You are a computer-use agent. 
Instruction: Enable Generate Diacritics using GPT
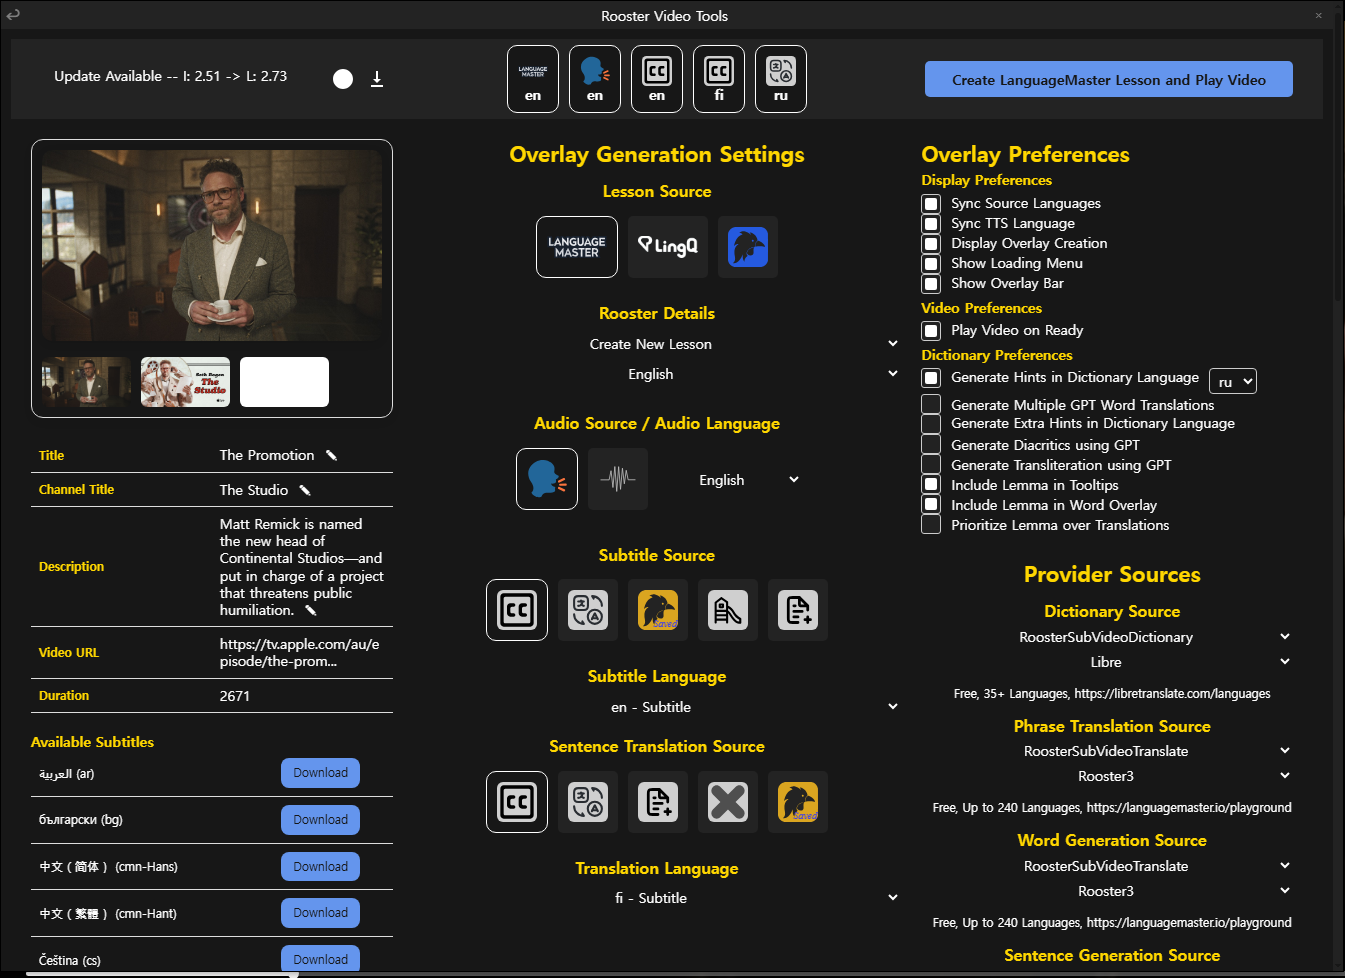[931, 444]
